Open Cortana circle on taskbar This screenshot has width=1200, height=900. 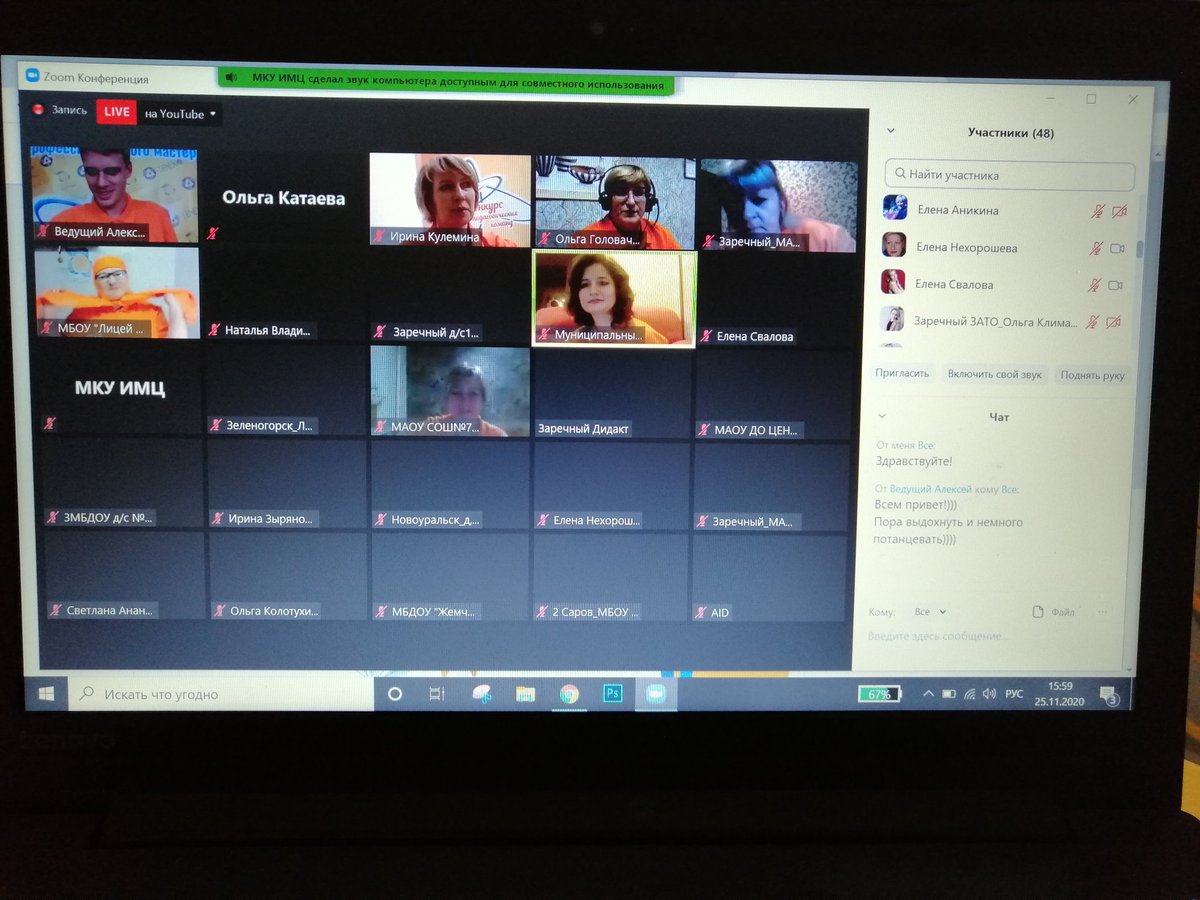point(394,694)
